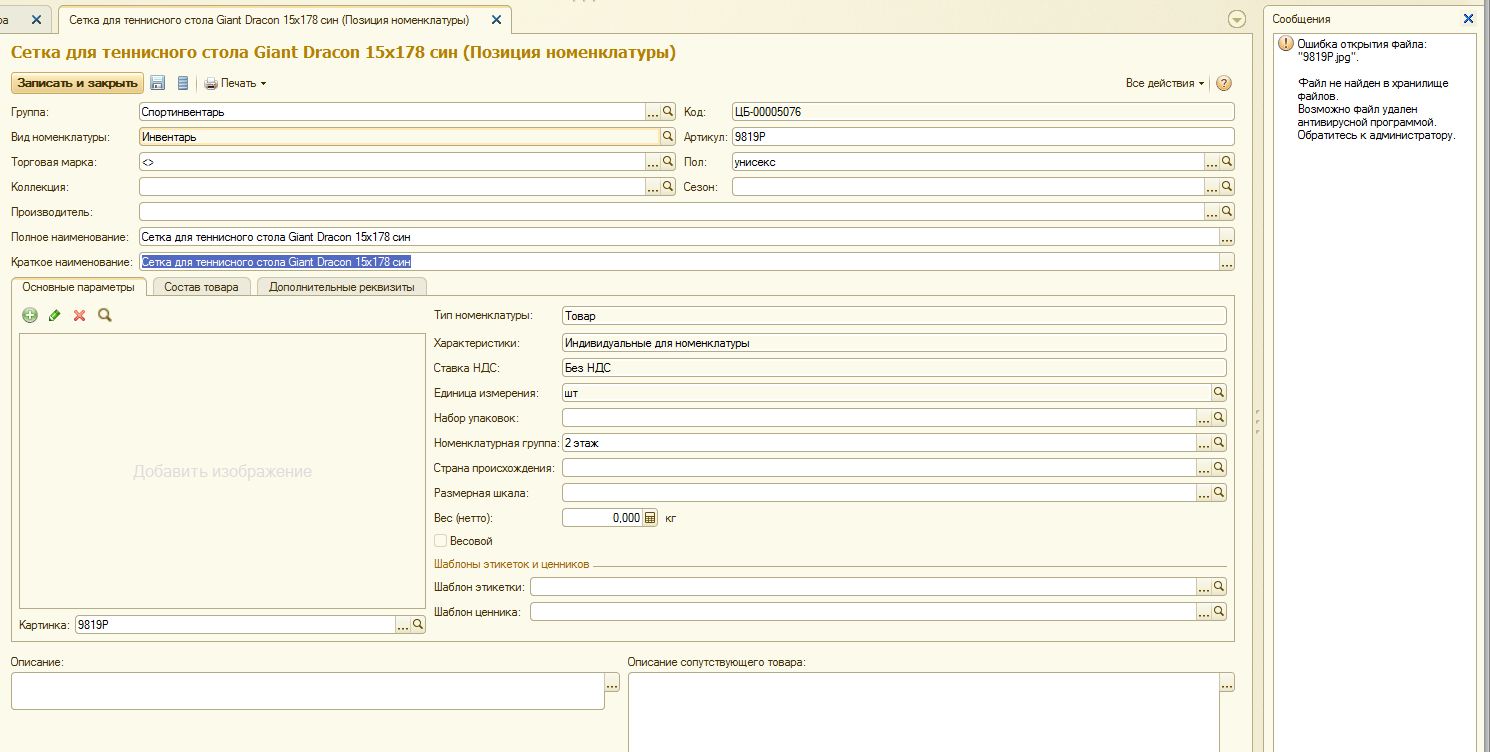Click green plus to add image

click(30, 315)
